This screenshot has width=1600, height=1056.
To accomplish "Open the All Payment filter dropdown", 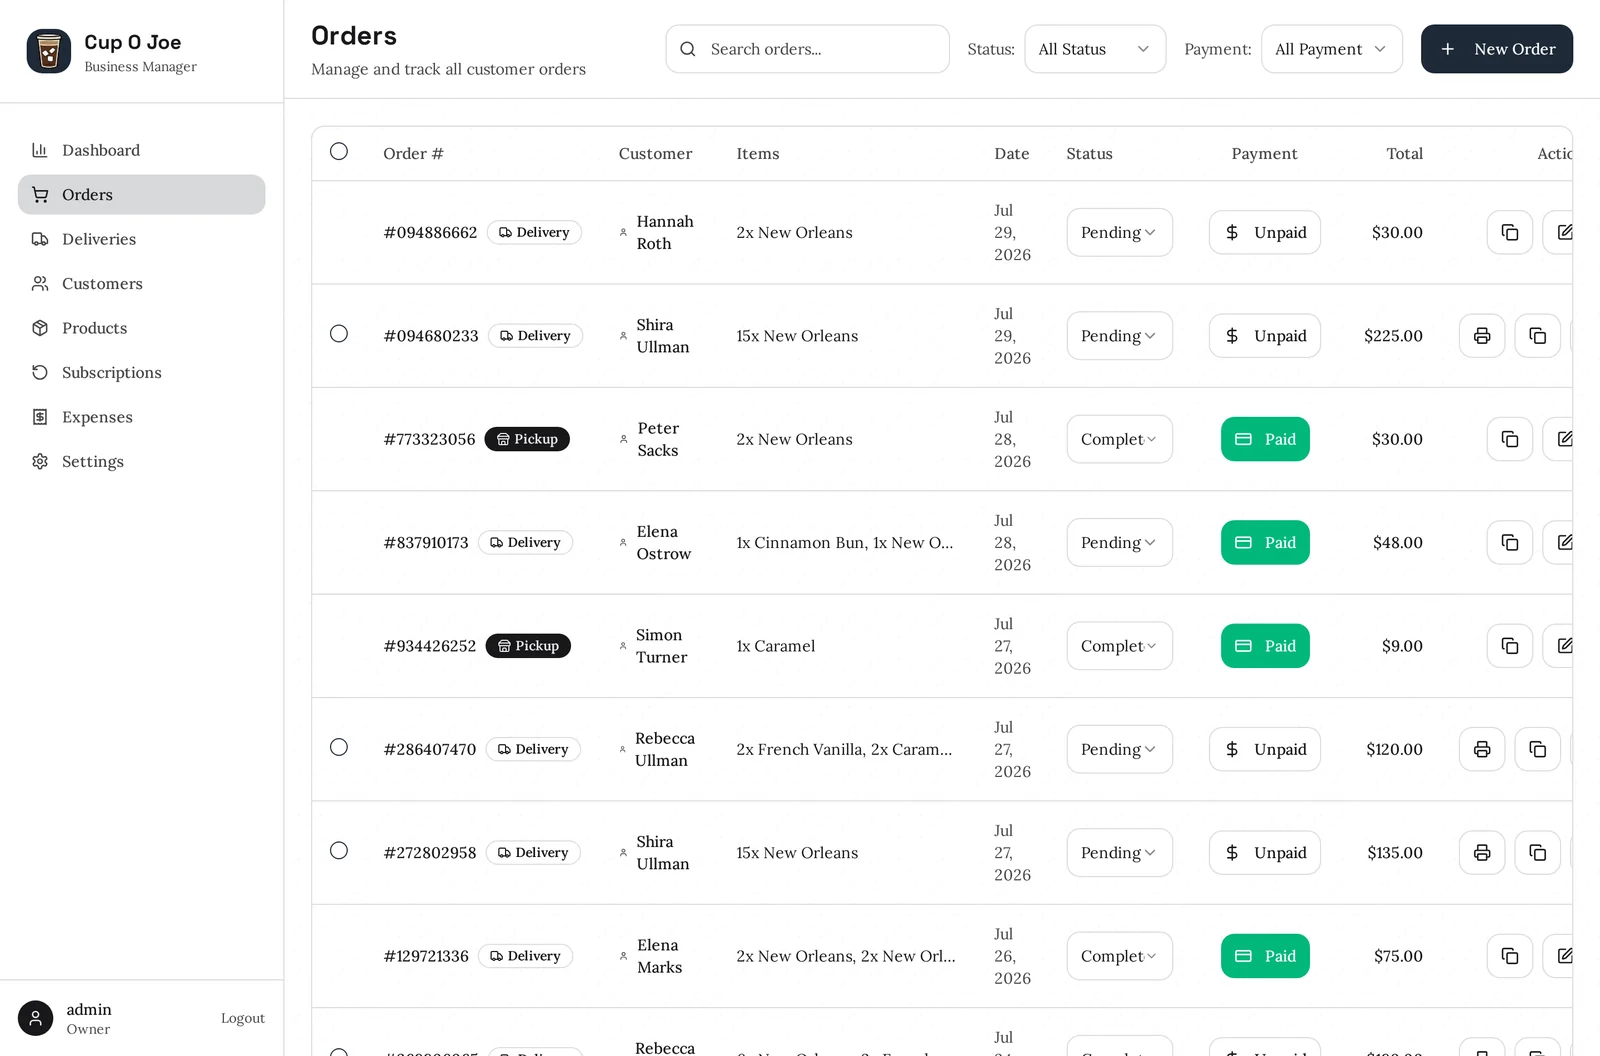I will click(x=1331, y=49).
